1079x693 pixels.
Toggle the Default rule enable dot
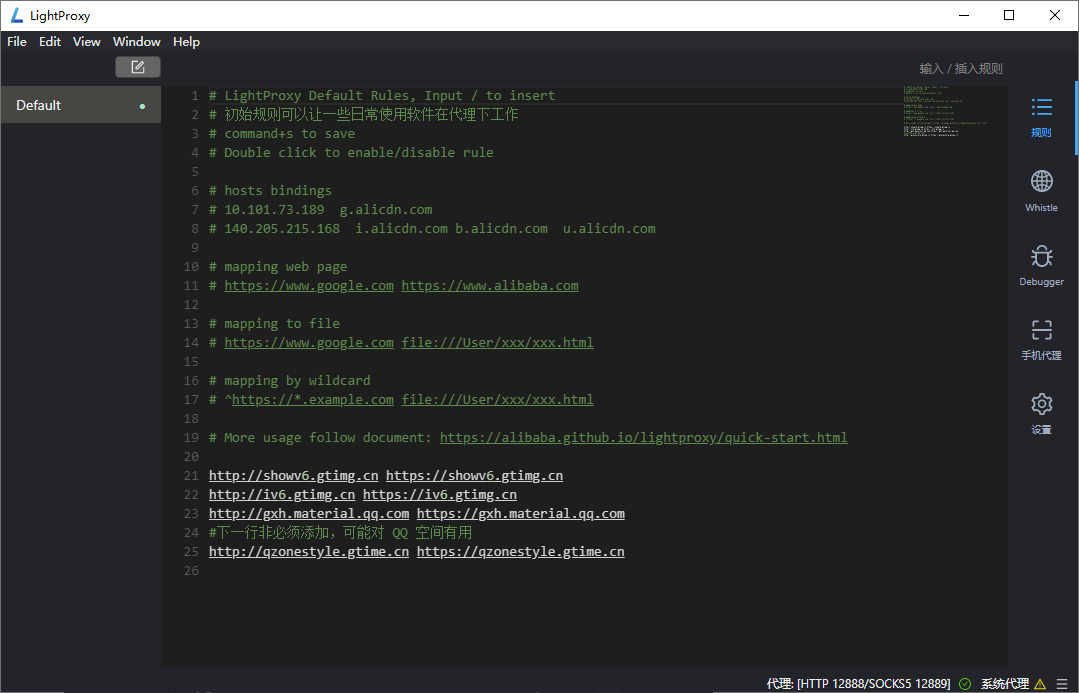point(142,106)
